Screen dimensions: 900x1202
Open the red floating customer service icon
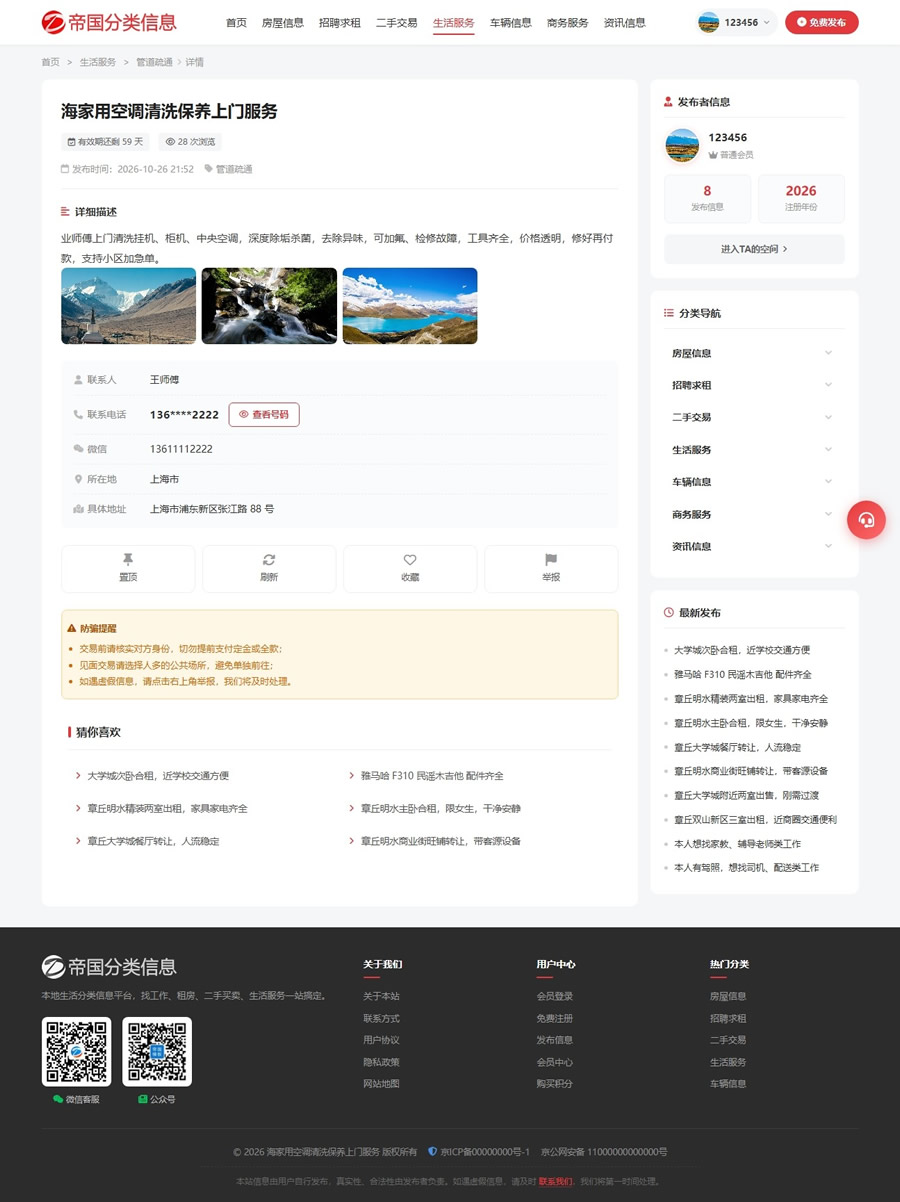tap(866, 520)
